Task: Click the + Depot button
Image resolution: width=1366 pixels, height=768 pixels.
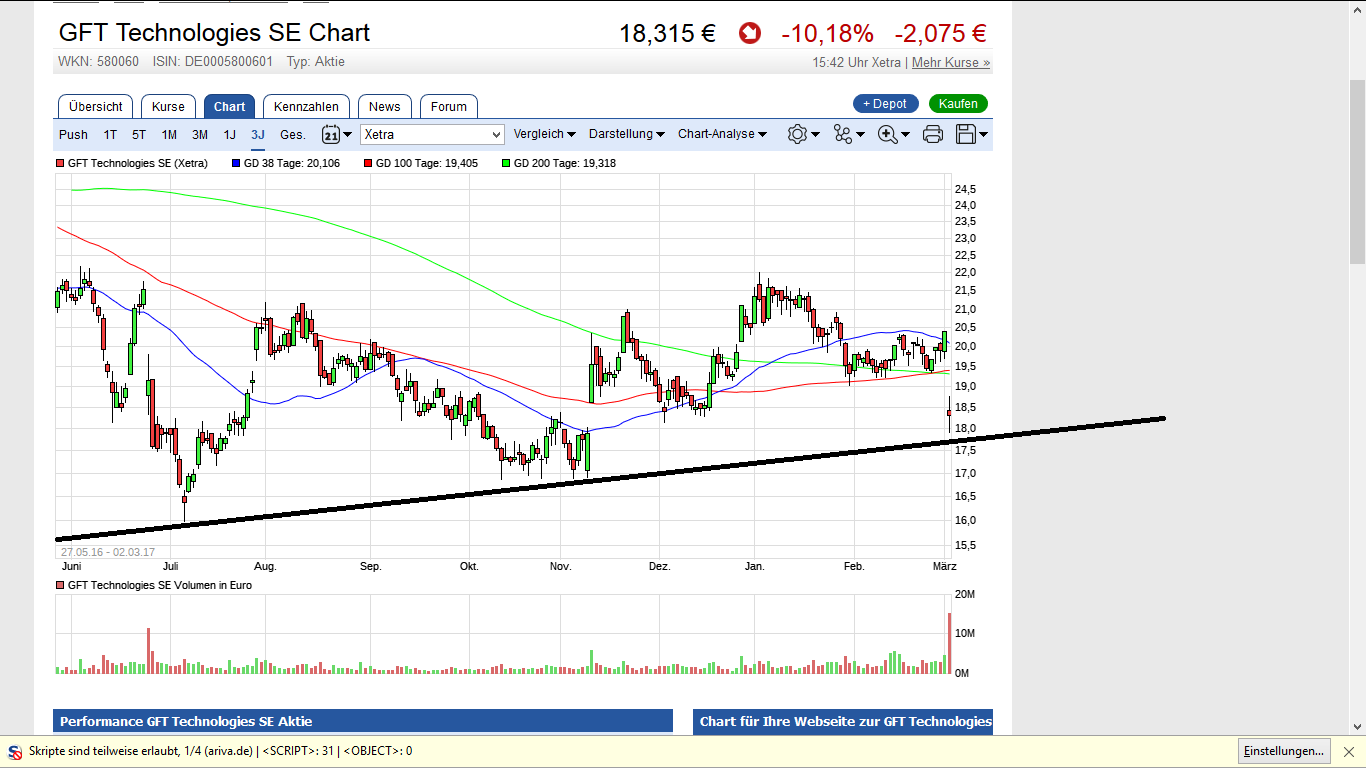Action: point(885,104)
